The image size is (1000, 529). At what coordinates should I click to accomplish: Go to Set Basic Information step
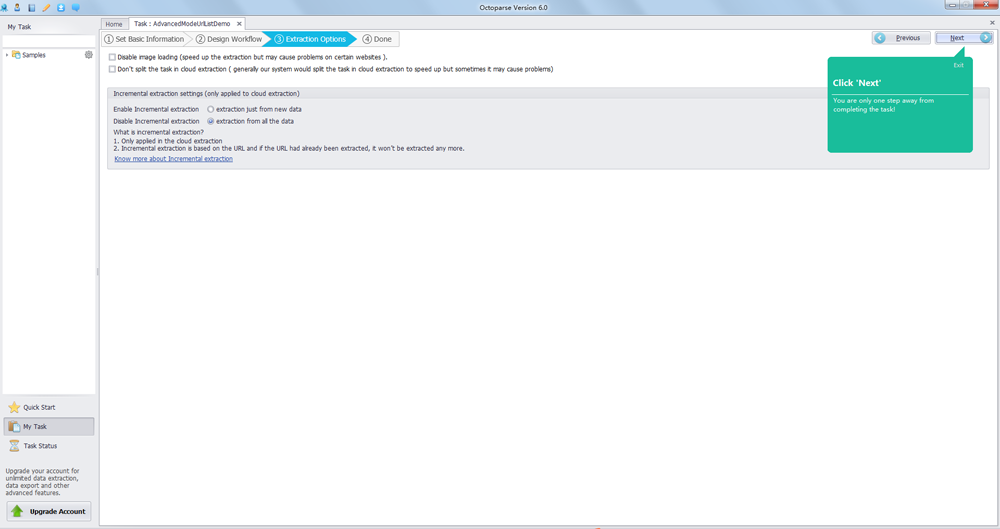coord(145,39)
